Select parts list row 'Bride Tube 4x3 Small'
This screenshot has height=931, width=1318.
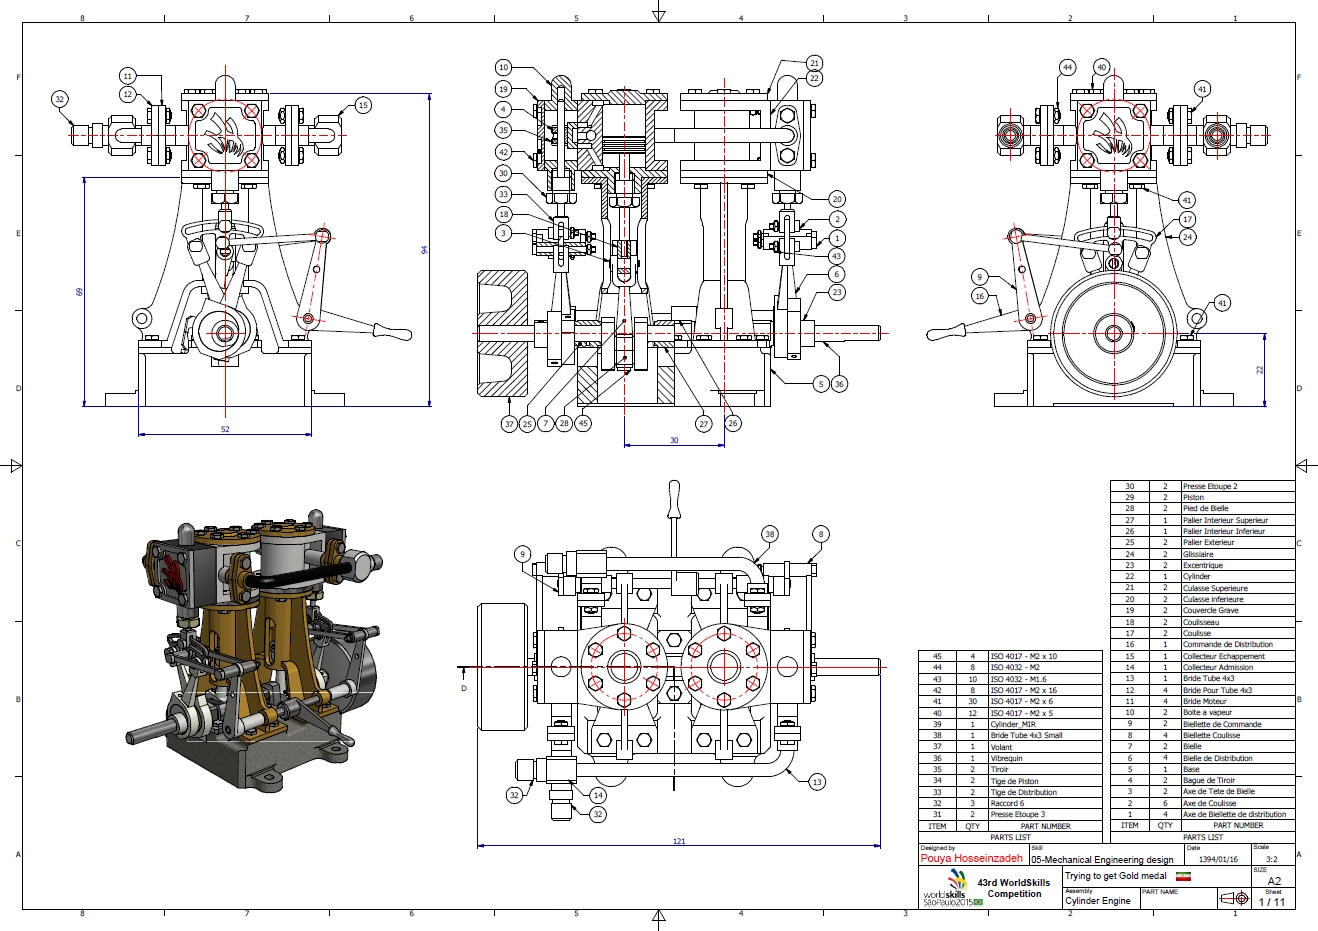(1010, 735)
